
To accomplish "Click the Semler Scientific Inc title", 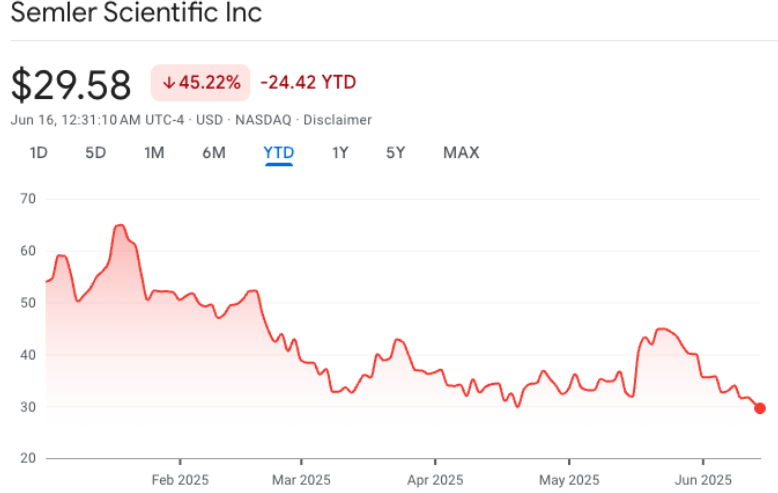I will coord(136,14).
